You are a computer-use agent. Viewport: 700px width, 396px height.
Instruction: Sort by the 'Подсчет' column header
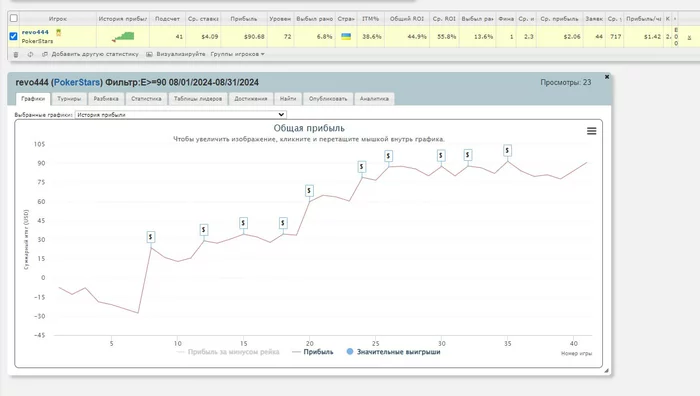coord(167,19)
